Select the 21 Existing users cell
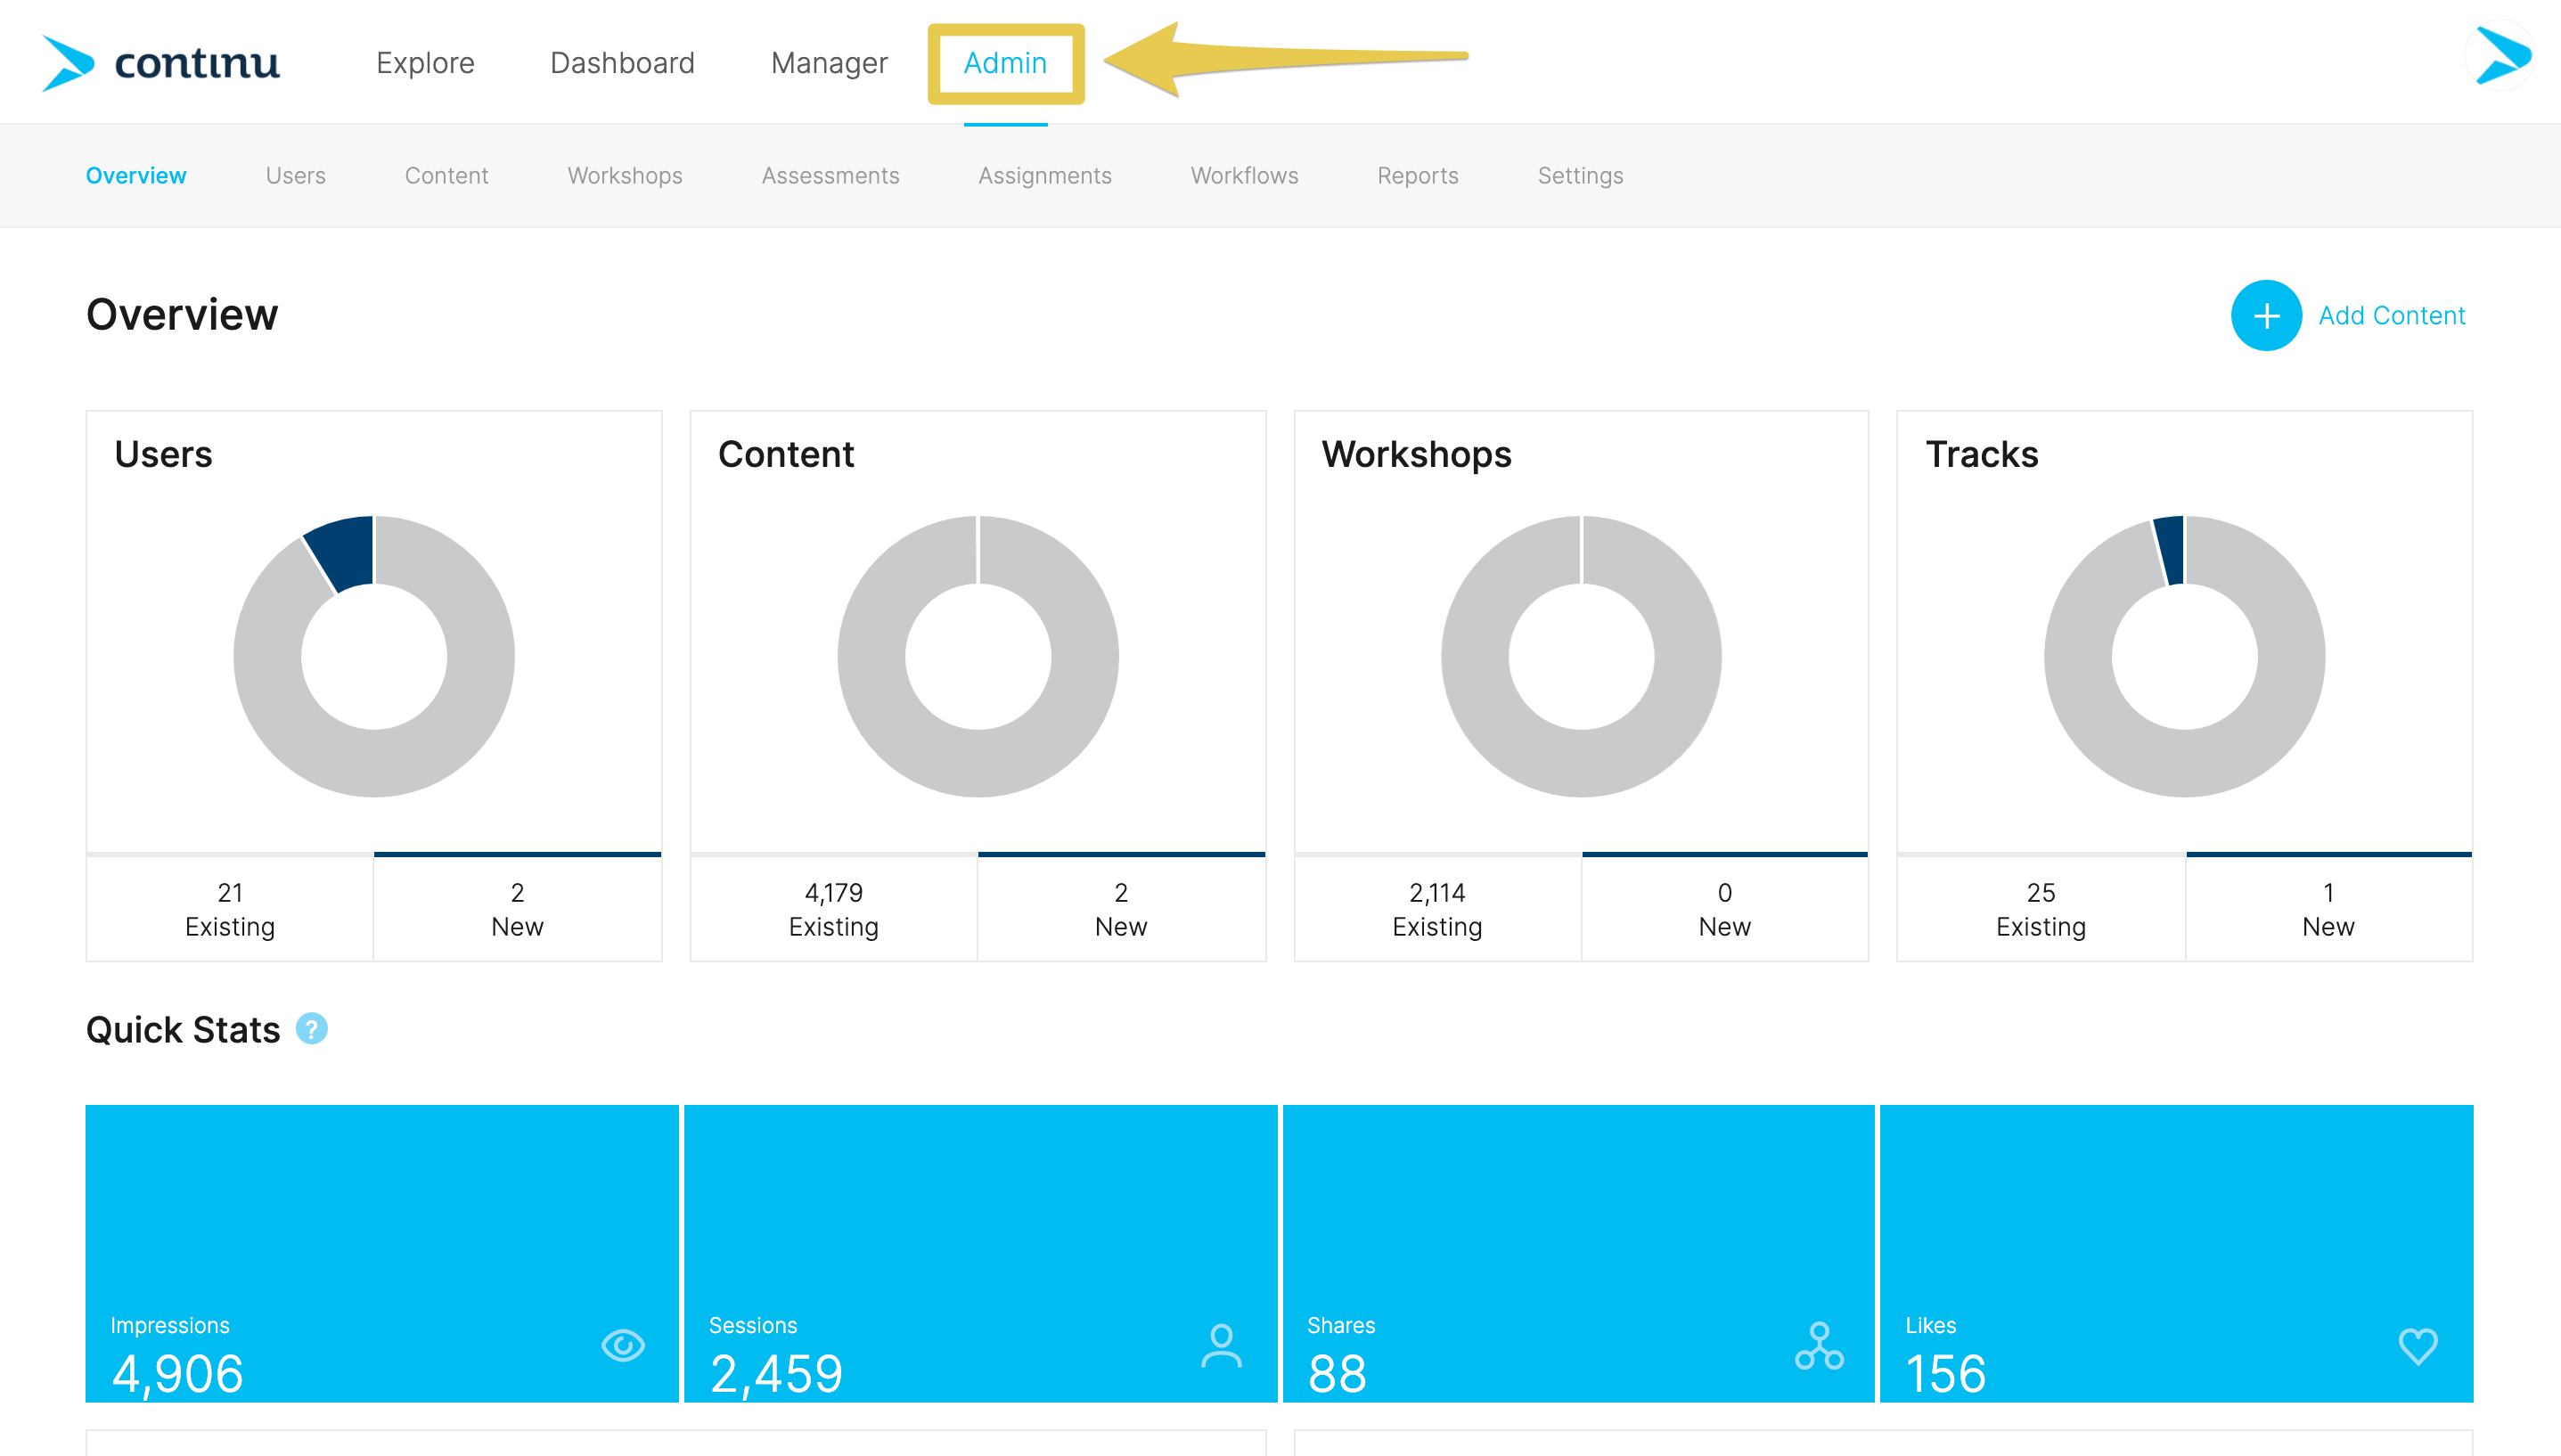 230,909
